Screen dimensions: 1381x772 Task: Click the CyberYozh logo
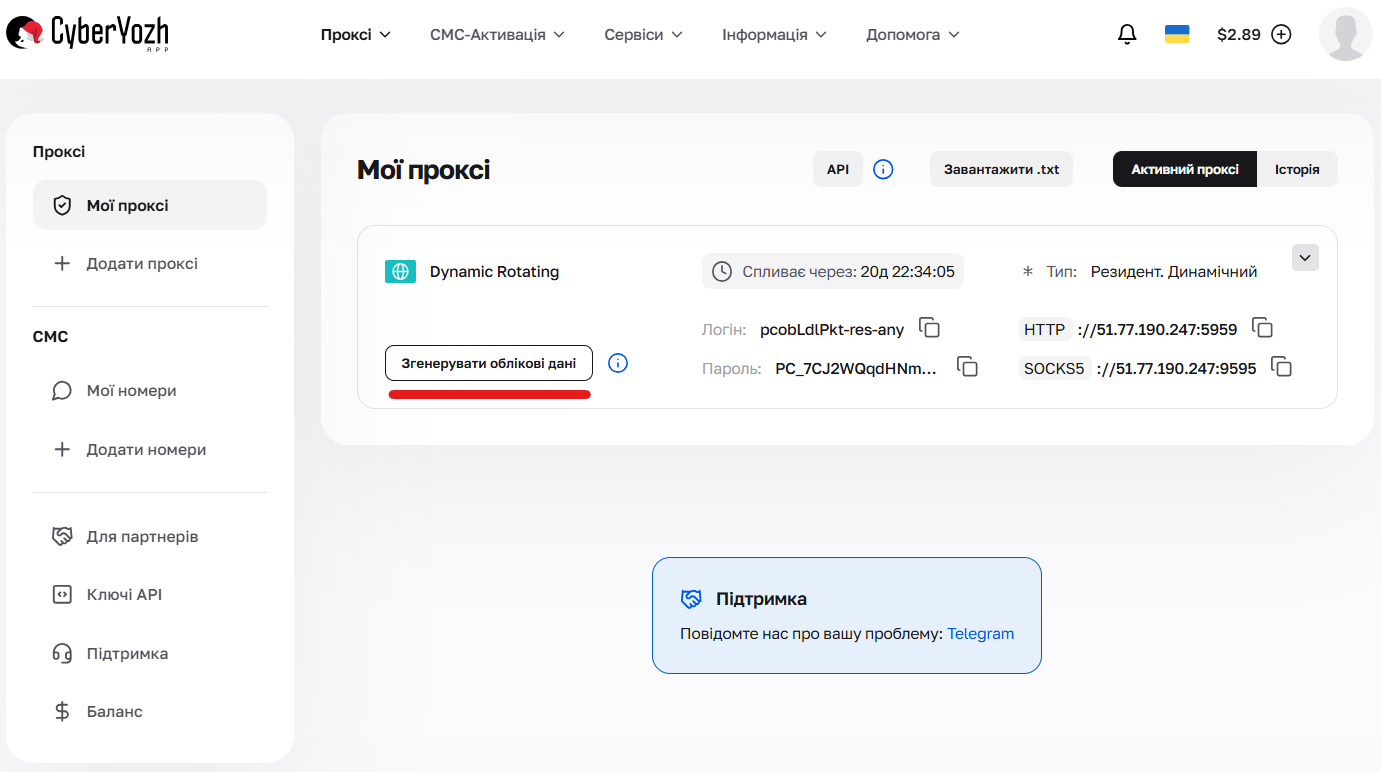coord(86,33)
